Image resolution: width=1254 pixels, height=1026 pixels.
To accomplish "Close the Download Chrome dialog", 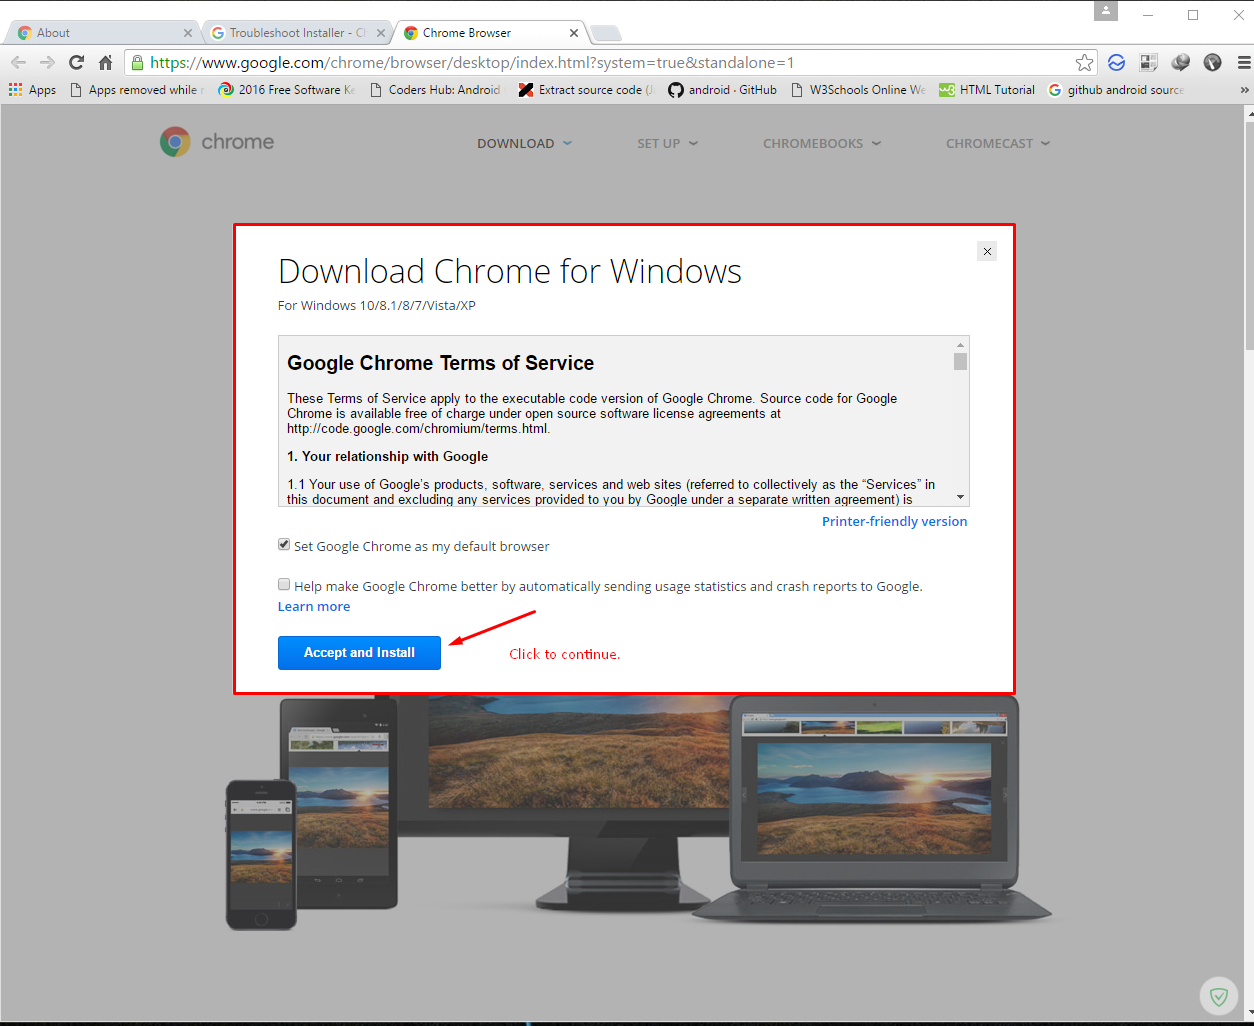I will (x=987, y=251).
